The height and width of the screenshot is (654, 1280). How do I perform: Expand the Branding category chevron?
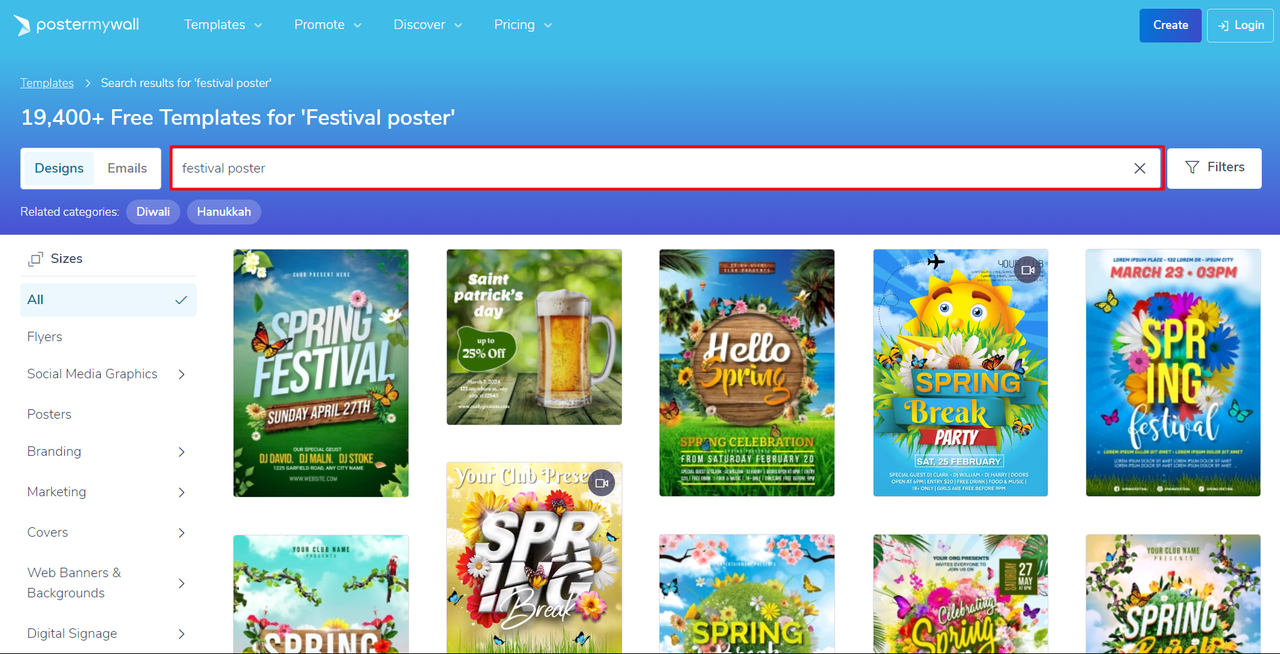[x=181, y=452]
